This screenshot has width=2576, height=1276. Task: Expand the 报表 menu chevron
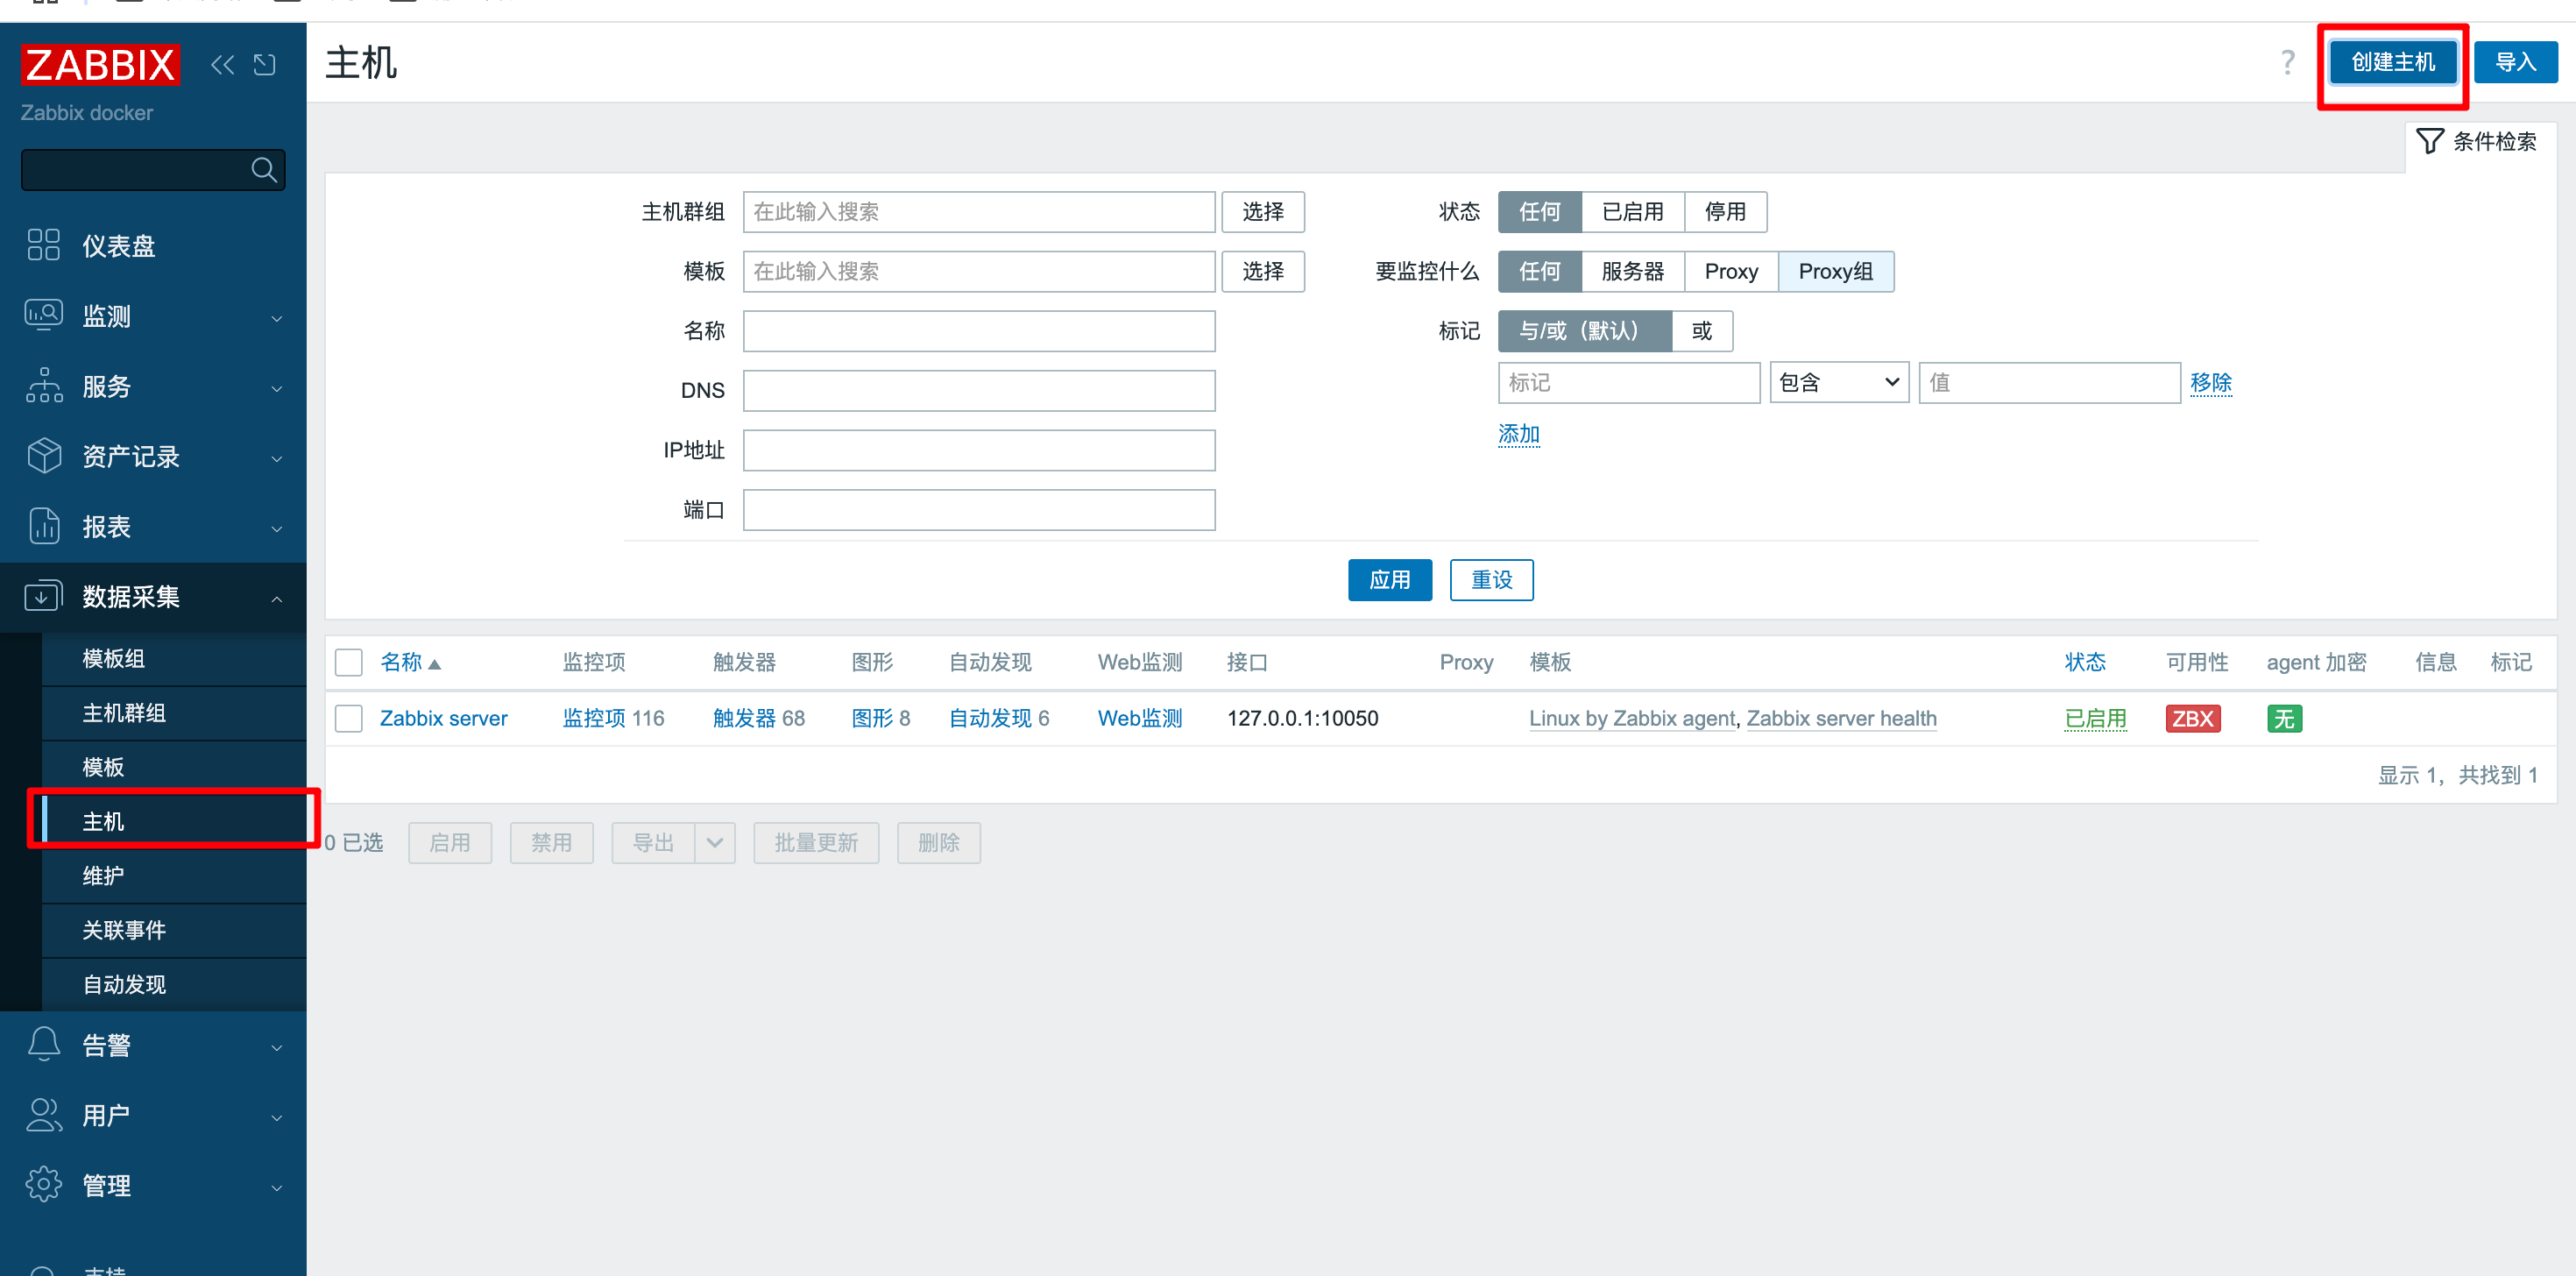[277, 529]
